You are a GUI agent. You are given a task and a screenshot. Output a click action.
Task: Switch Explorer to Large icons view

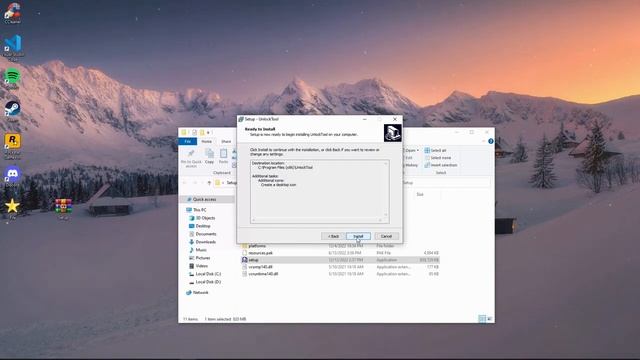coord(489,319)
